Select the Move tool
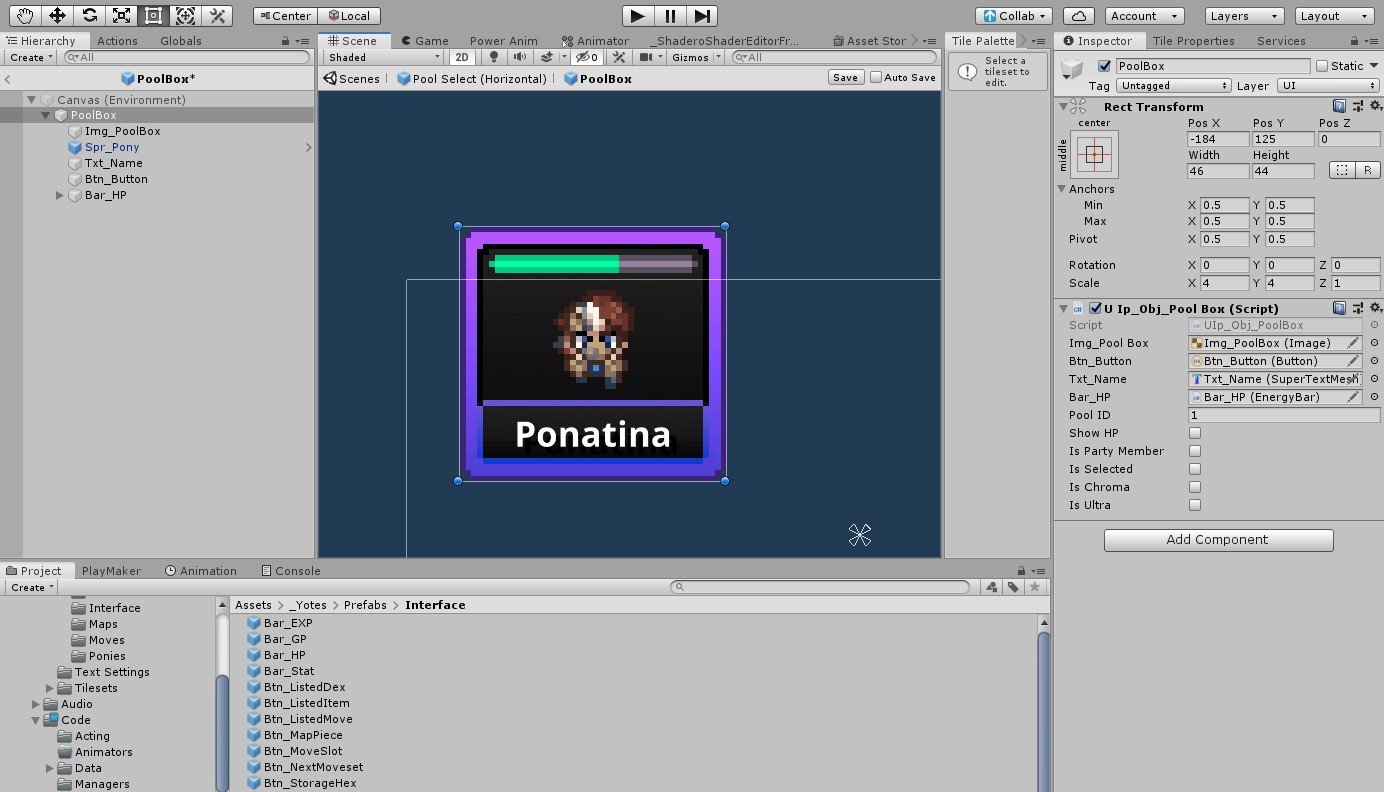The width and height of the screenshot is (1384, 792). point(58,15)
